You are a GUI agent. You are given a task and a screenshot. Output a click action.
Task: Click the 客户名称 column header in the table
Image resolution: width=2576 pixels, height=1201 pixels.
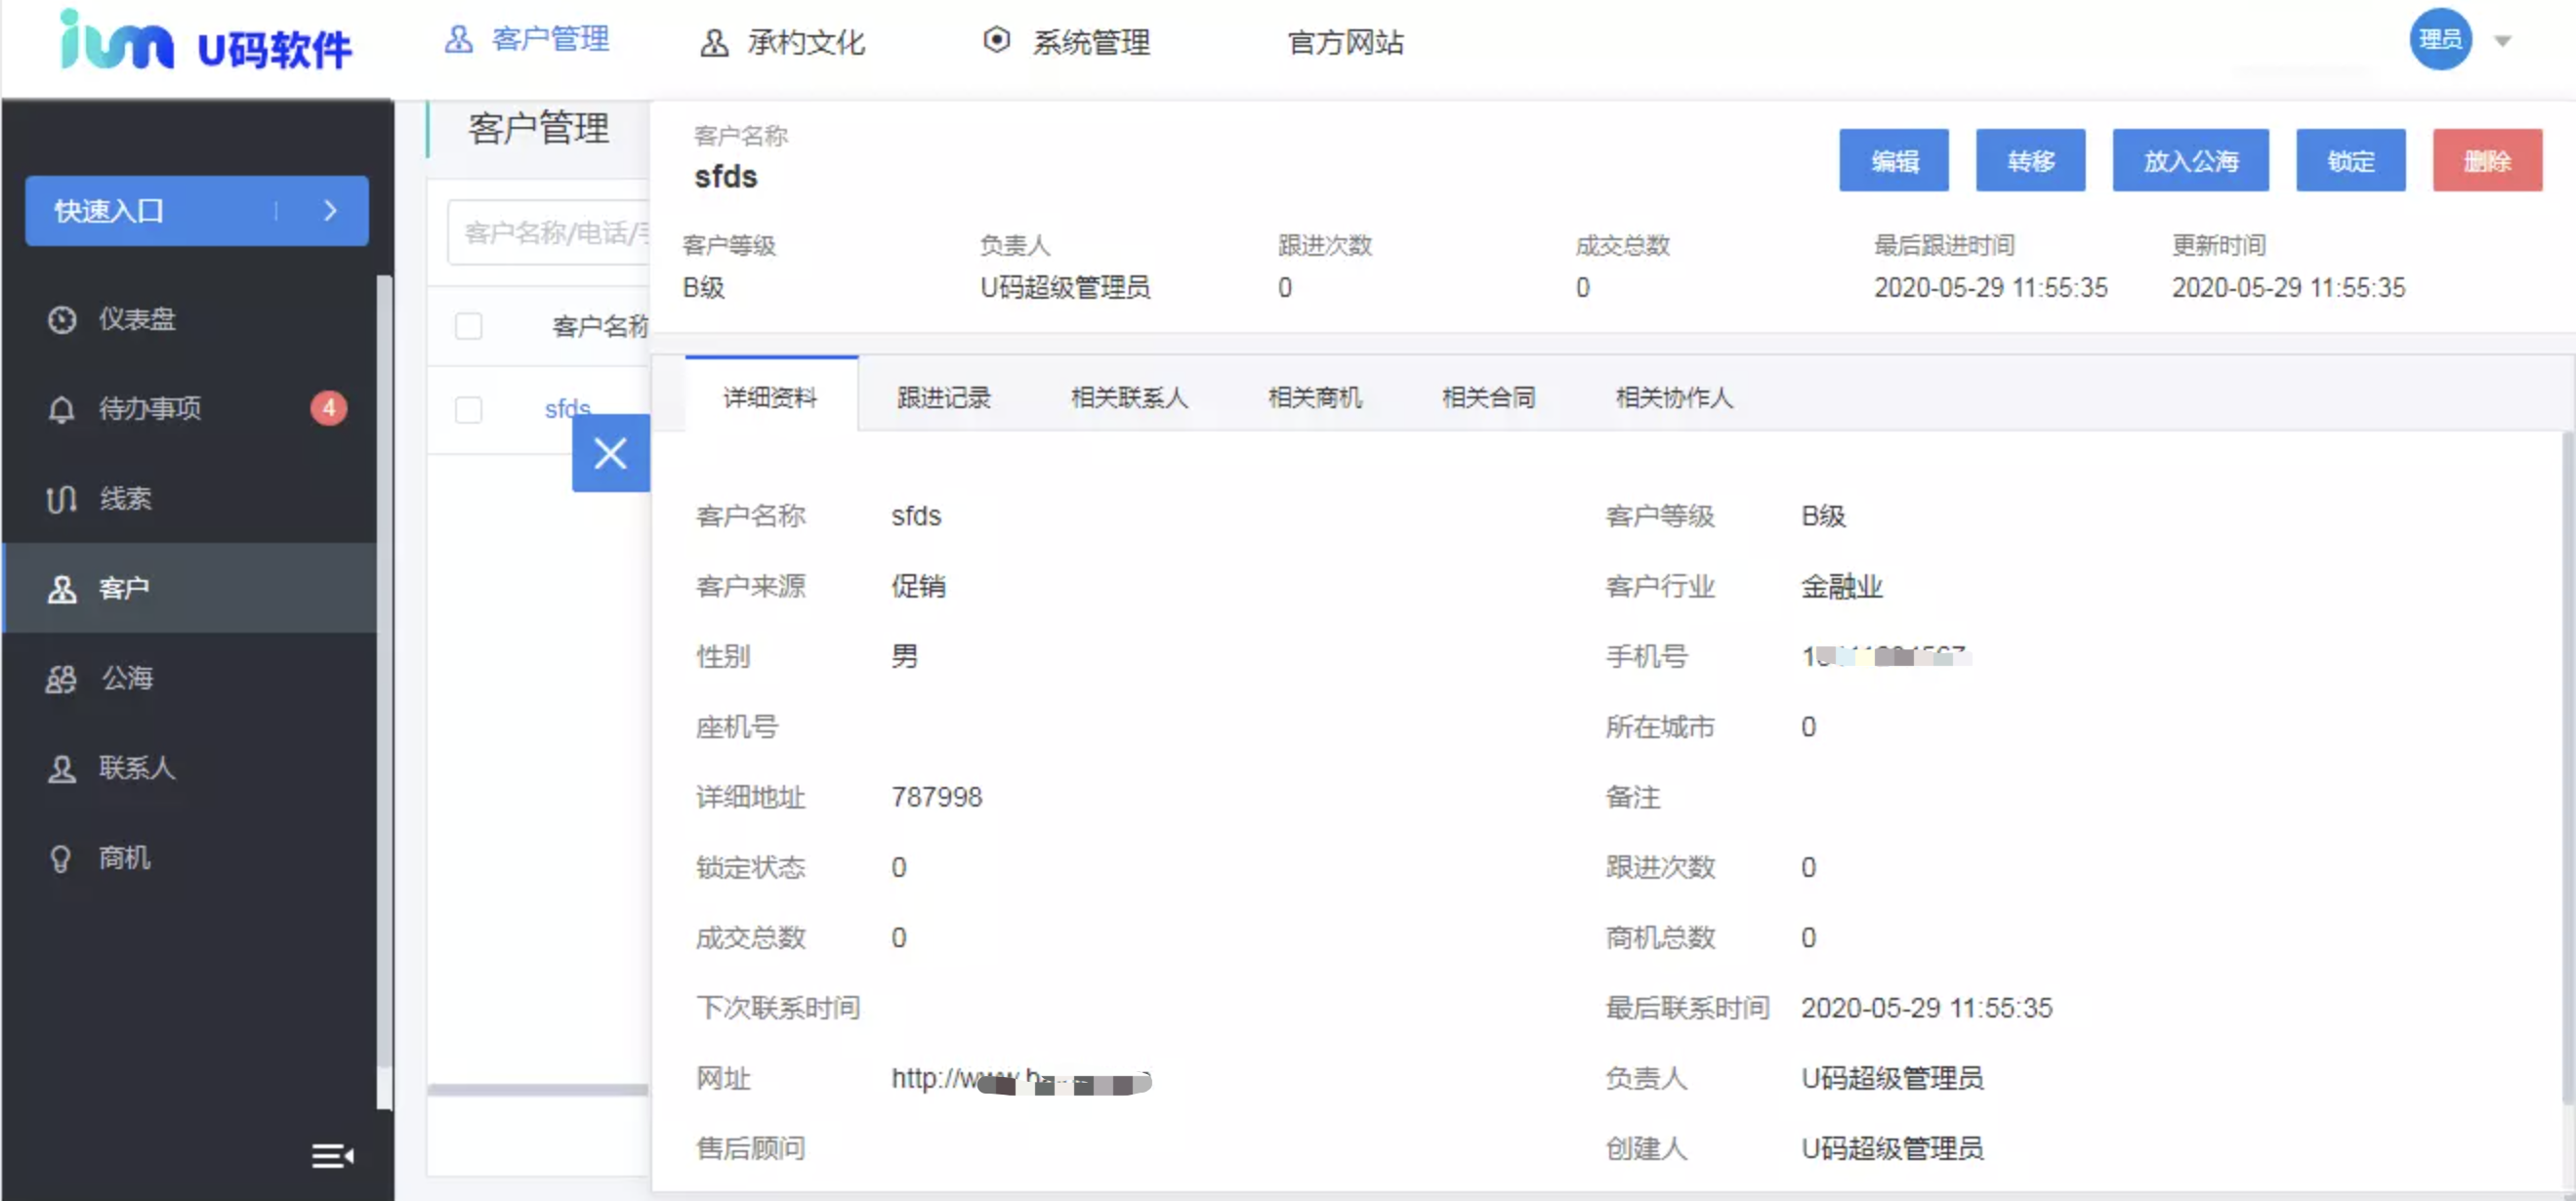(600, 326)
